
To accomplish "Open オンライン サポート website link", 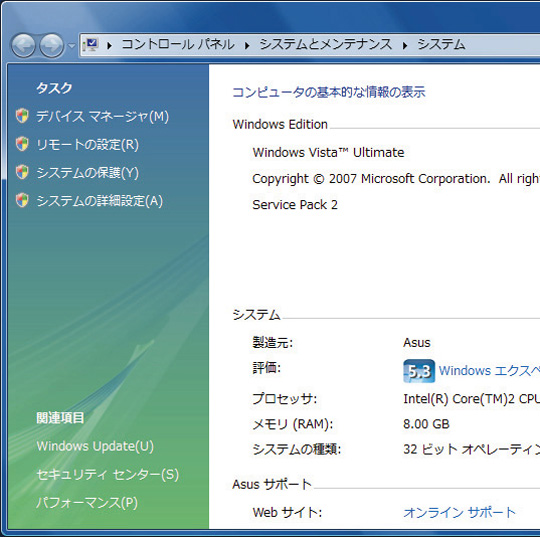I will click(x=459, y=513).
